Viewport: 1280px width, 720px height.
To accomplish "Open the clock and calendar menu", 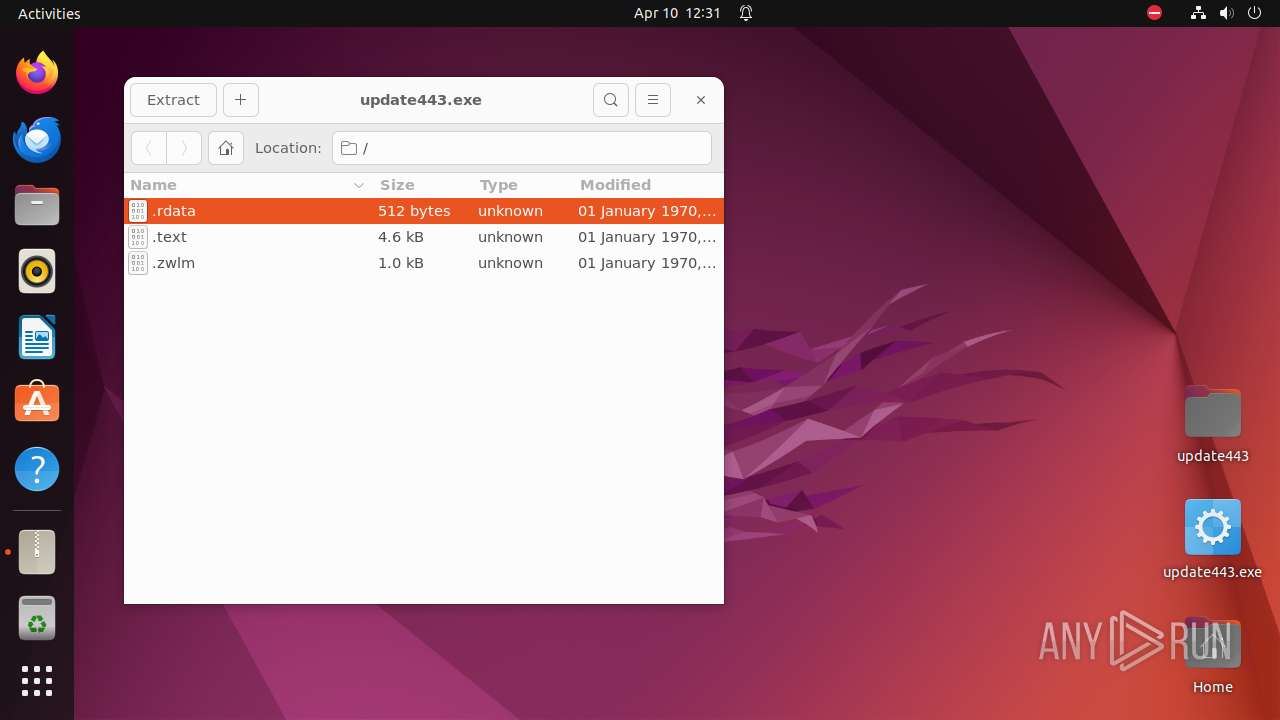I will [677, 13].
